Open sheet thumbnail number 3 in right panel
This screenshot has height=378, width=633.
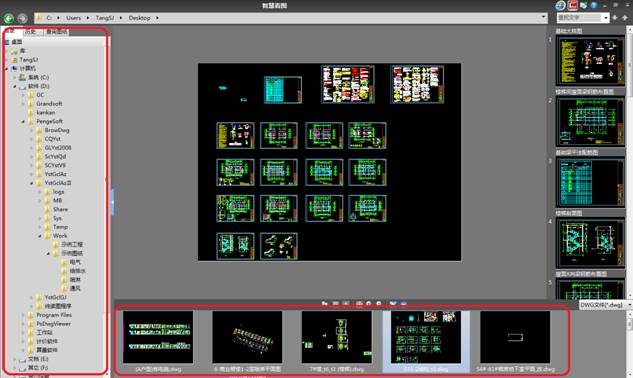coord(590,182)
